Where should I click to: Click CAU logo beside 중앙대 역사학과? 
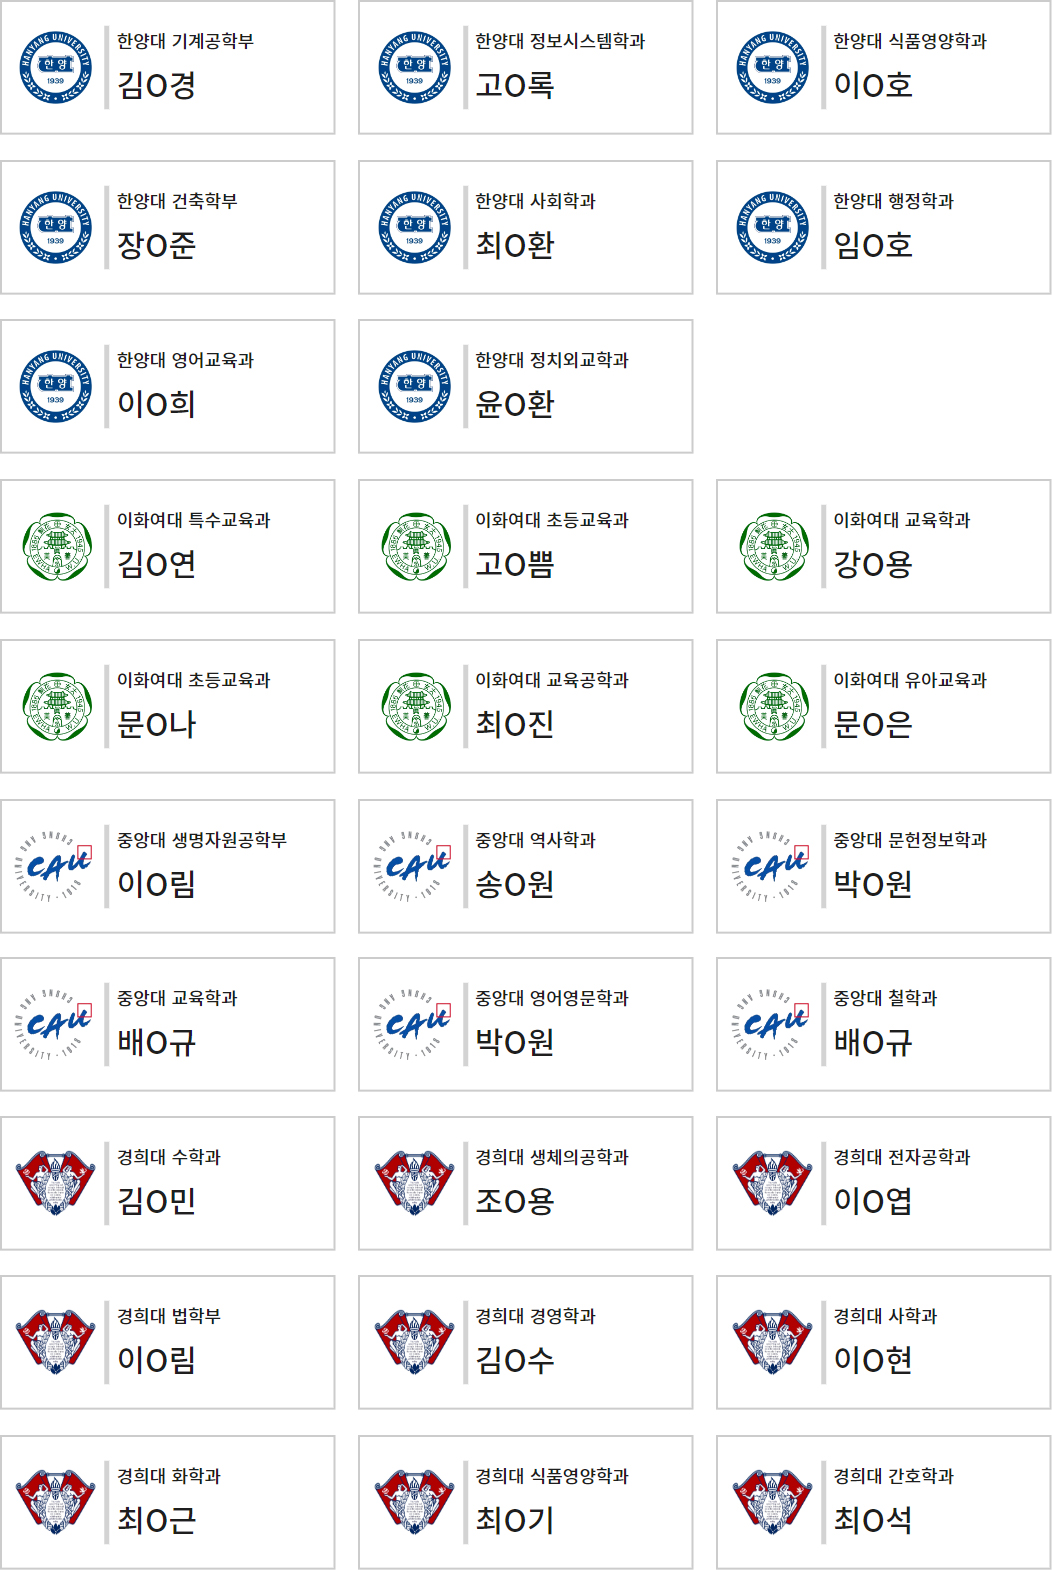(x=414, y=866)
